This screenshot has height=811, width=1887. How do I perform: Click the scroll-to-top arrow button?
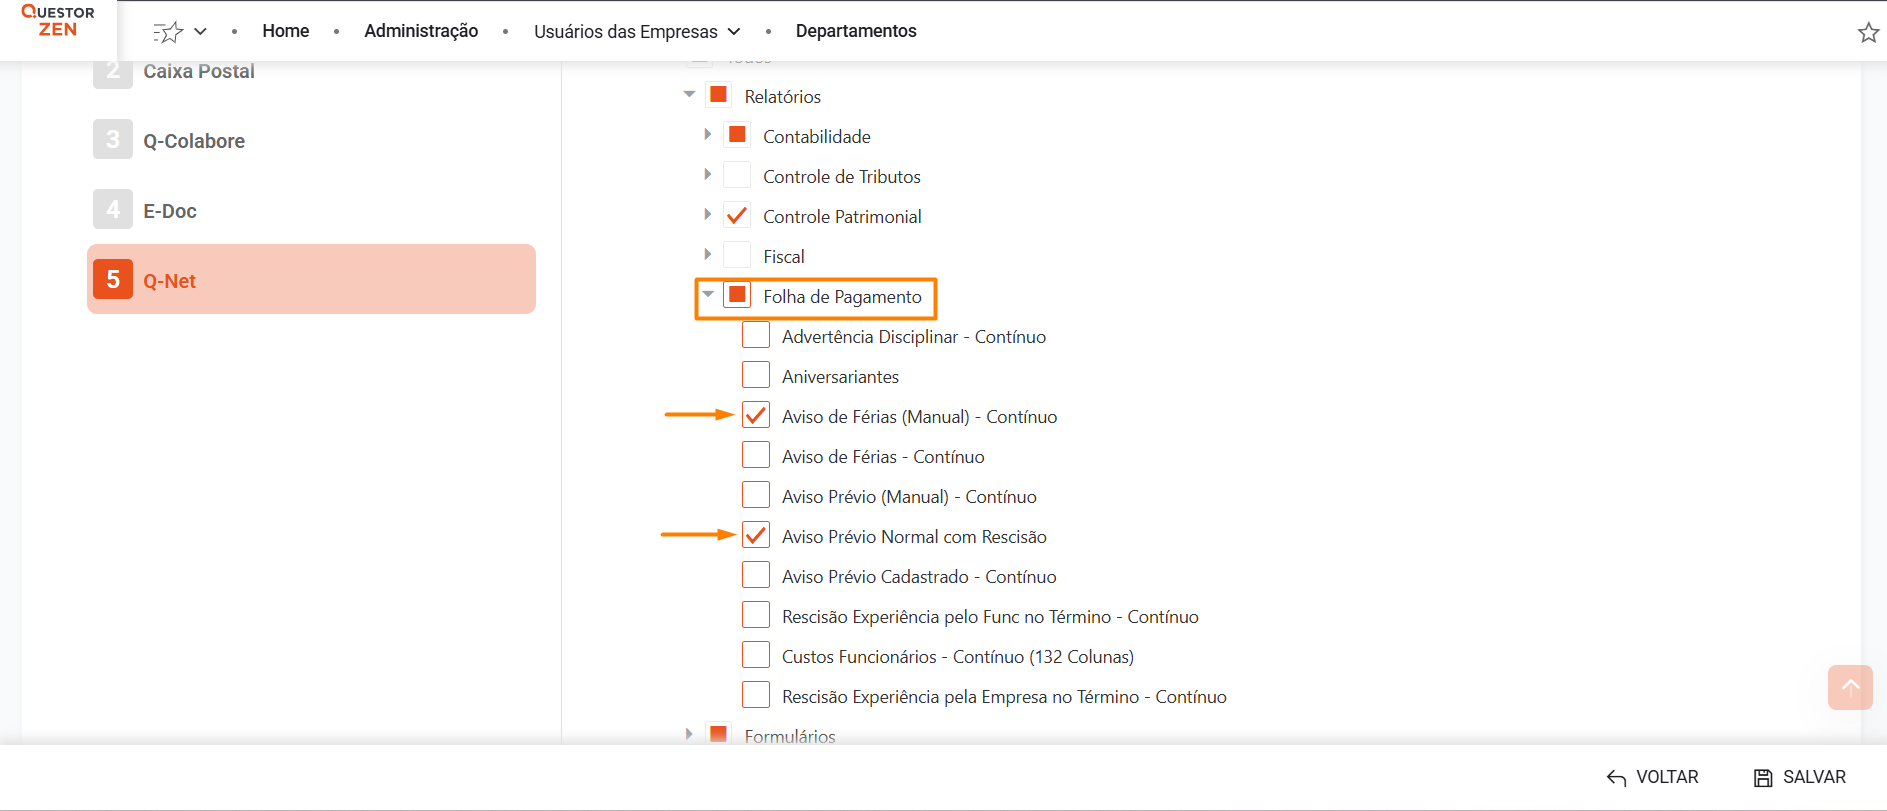click(x=1849, y=687)
